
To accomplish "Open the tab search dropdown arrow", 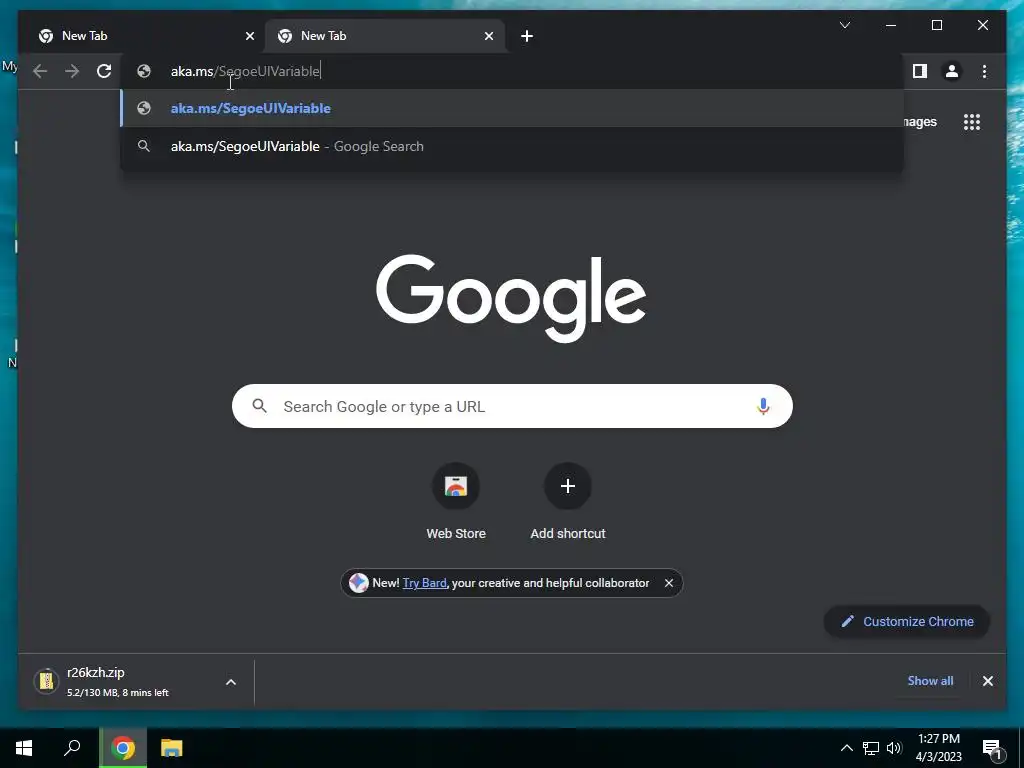I will pos(844,25).
